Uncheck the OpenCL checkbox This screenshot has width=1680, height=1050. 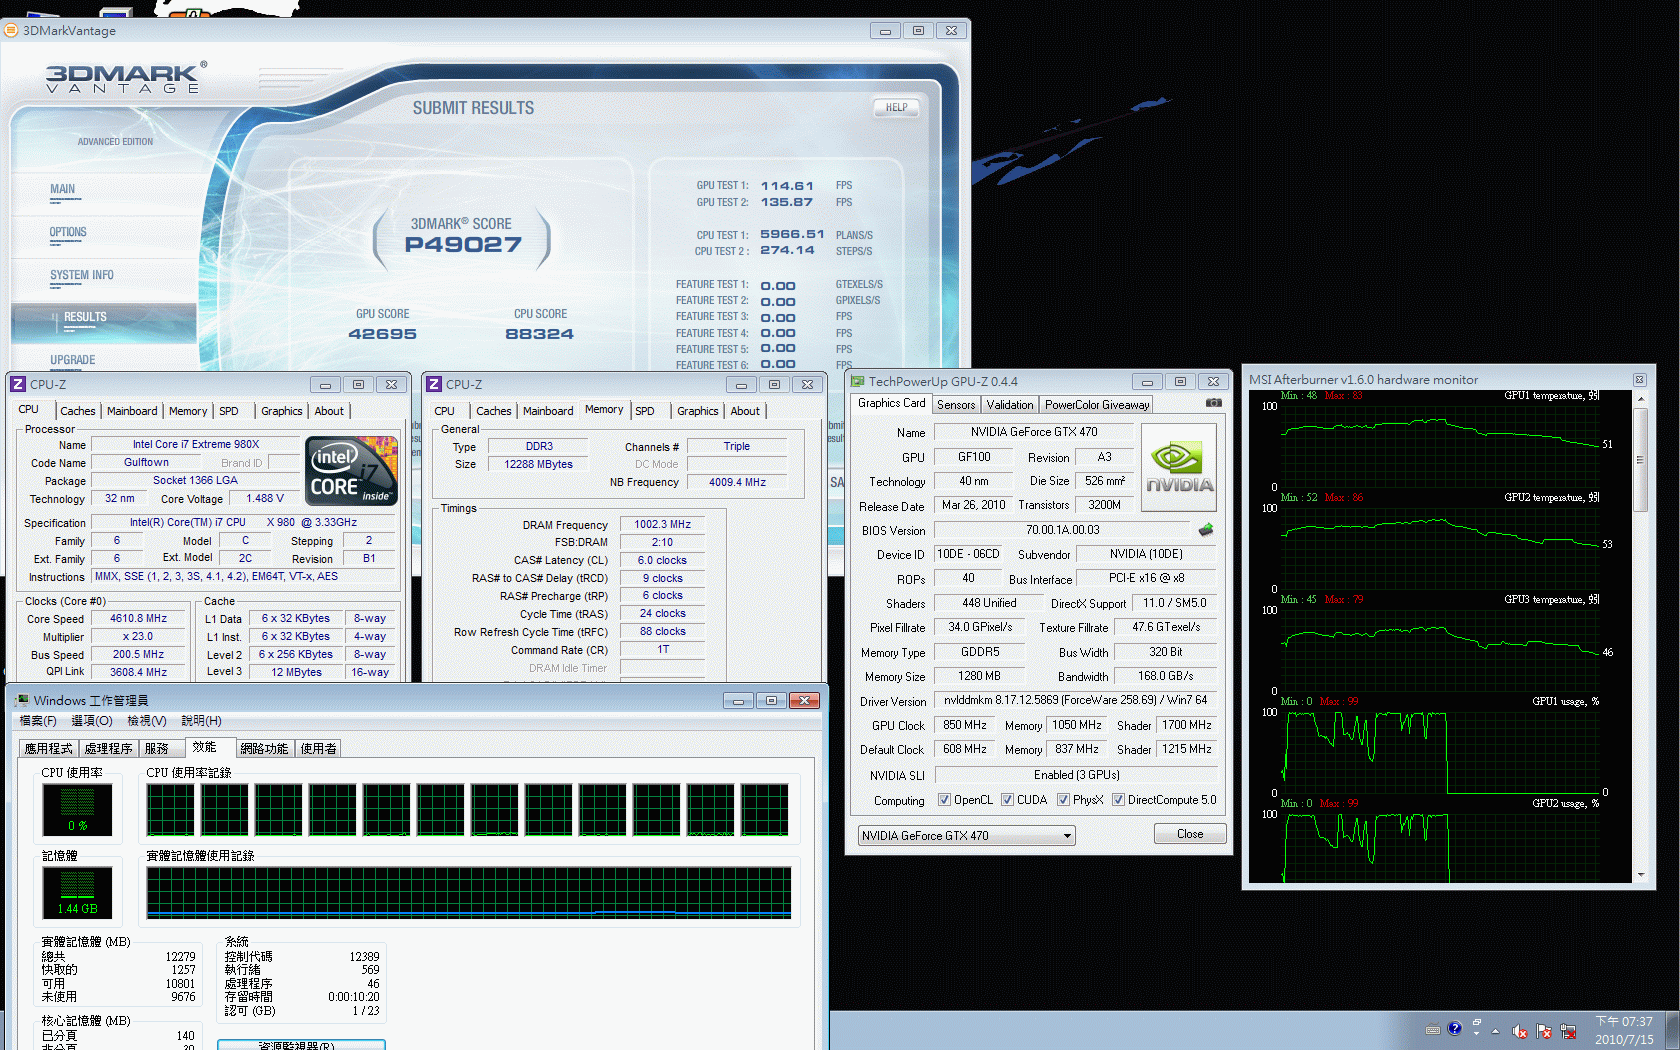coord(944,800)
